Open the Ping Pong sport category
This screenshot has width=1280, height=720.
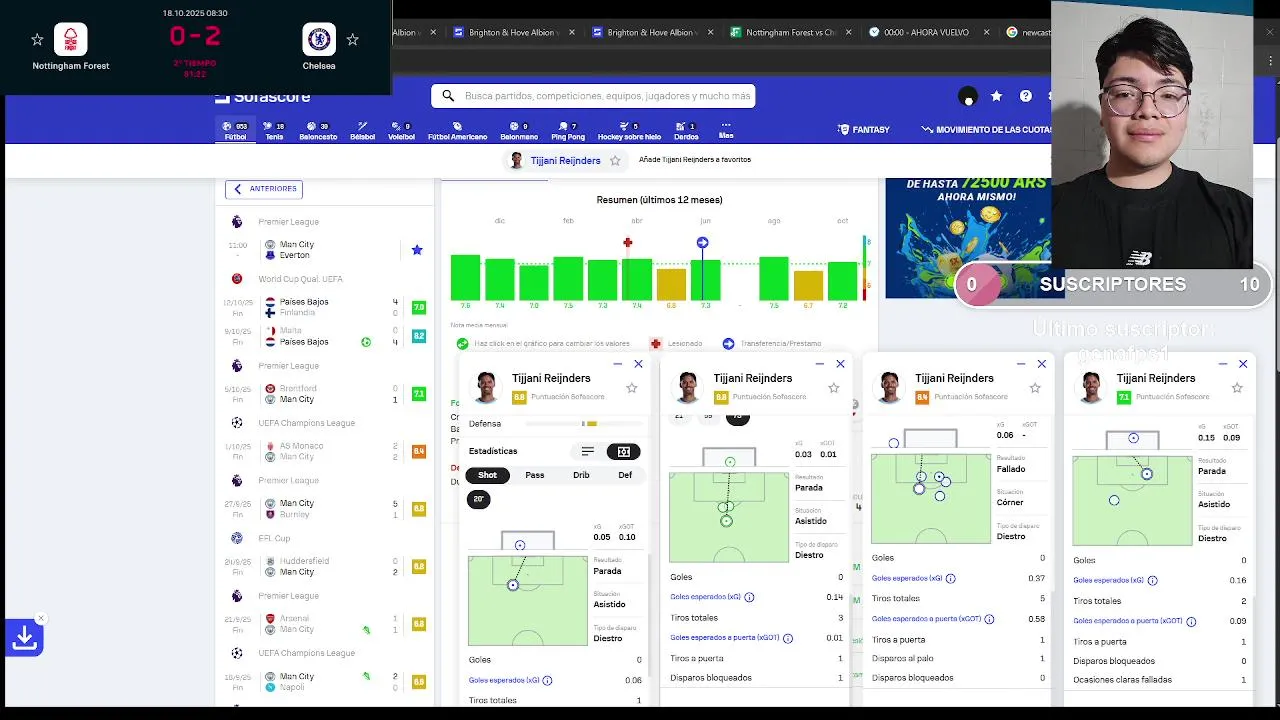(568, 131)
